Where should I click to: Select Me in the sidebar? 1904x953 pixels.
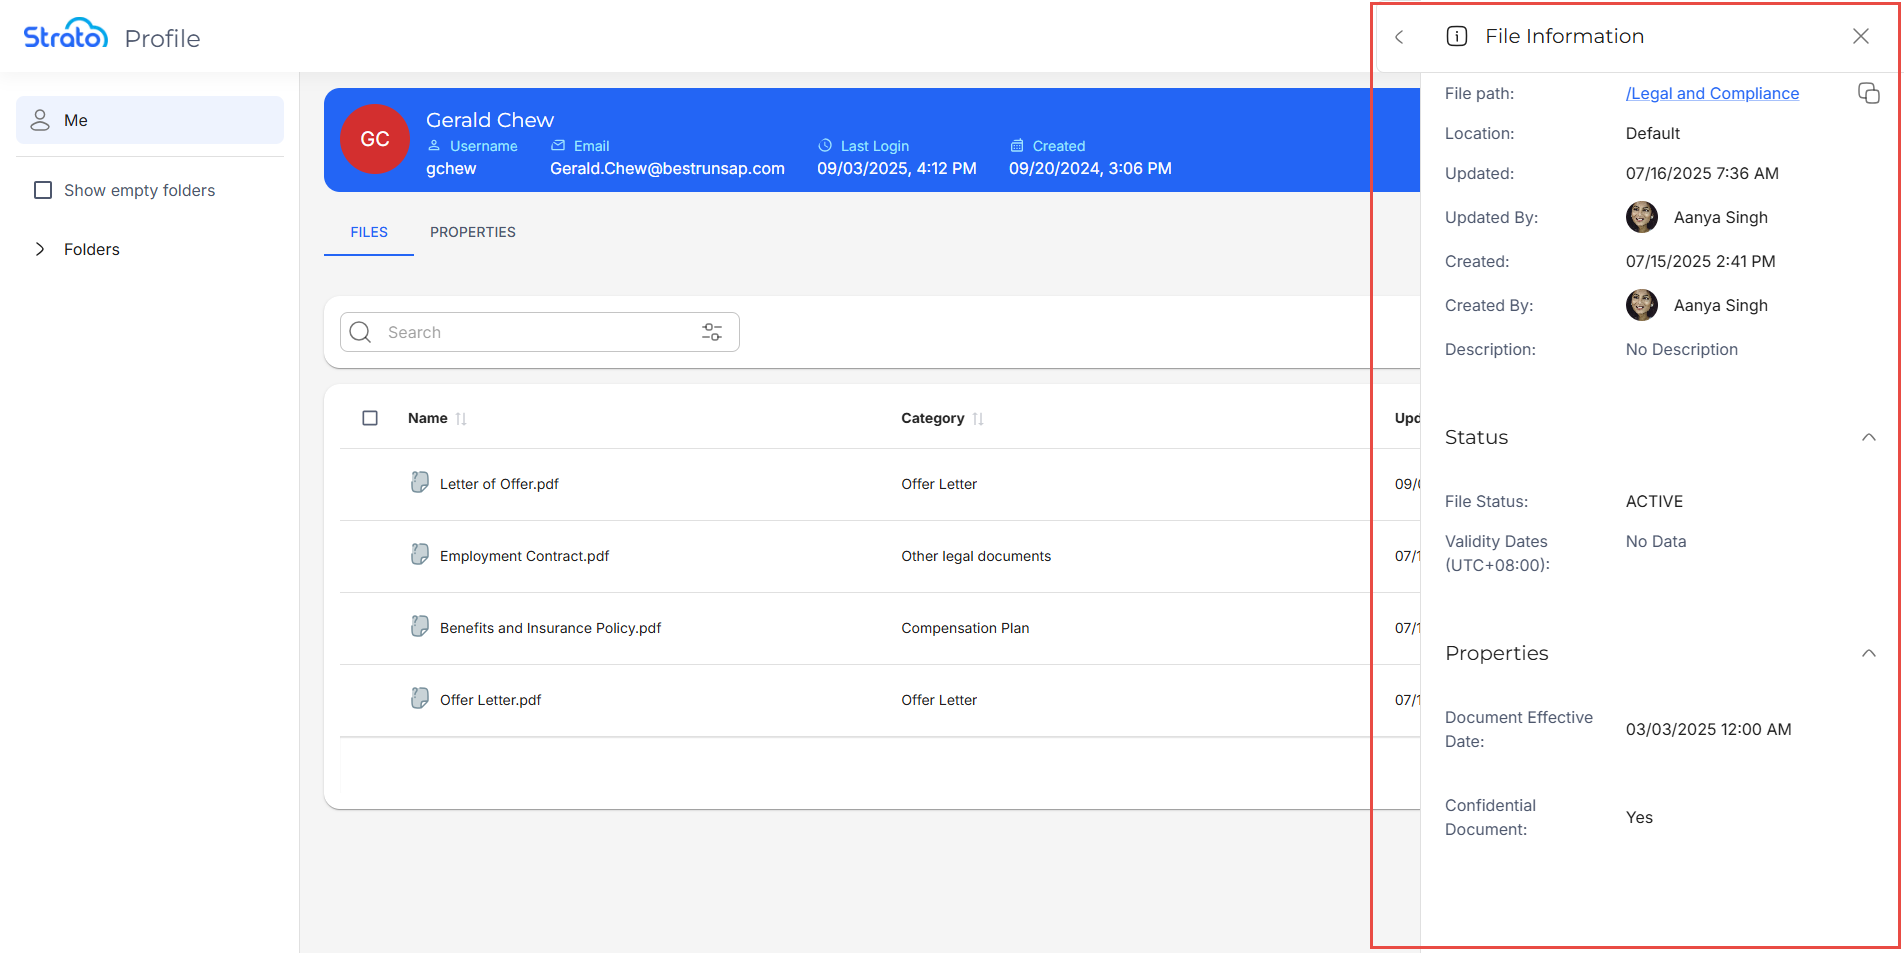point(150,120)
